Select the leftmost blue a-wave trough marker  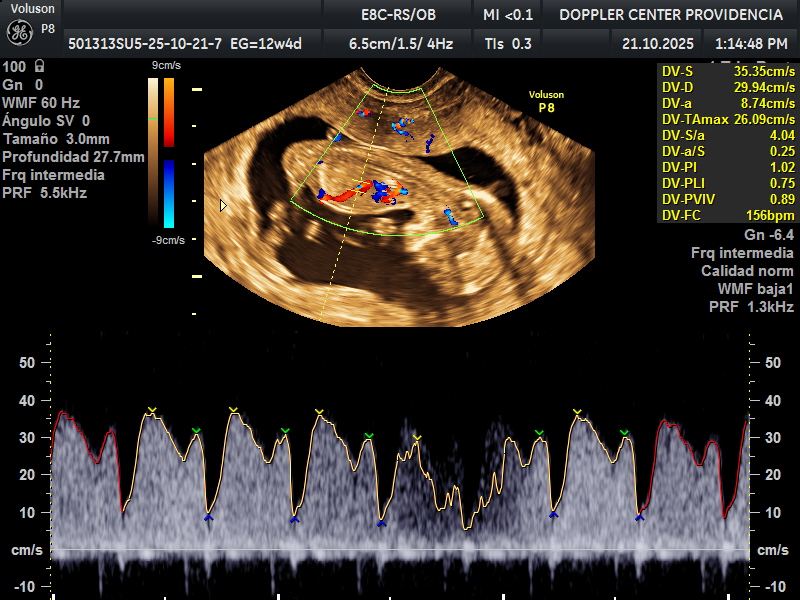point(208,517)
